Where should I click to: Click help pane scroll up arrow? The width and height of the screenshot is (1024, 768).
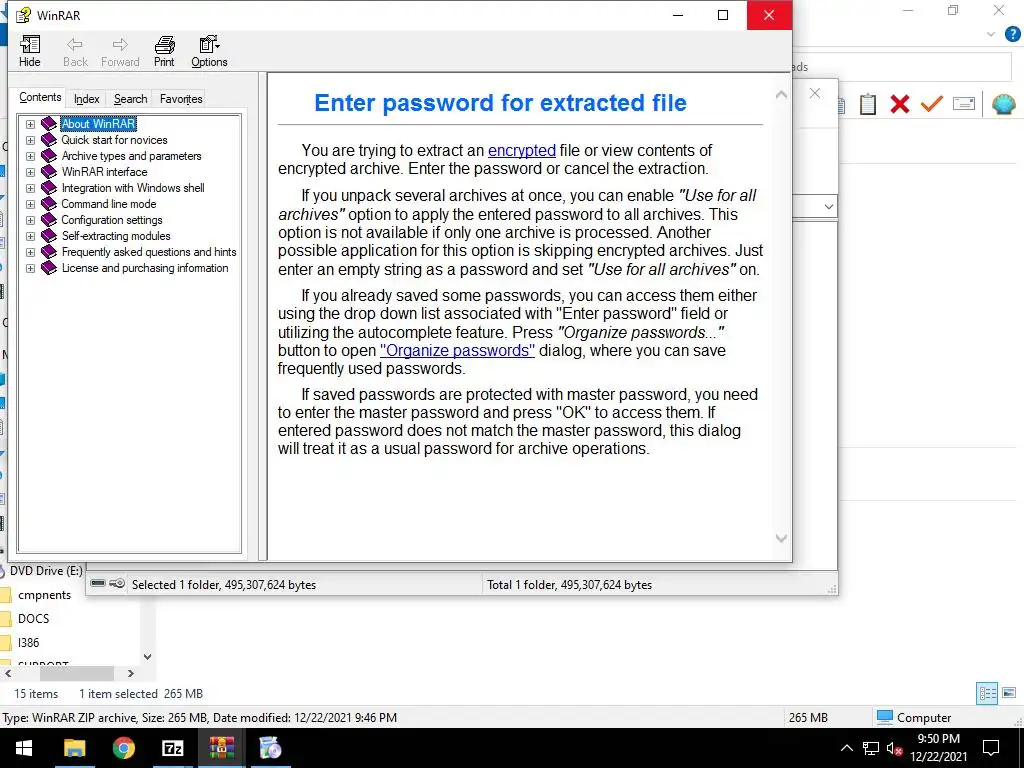tap(781, 95)
